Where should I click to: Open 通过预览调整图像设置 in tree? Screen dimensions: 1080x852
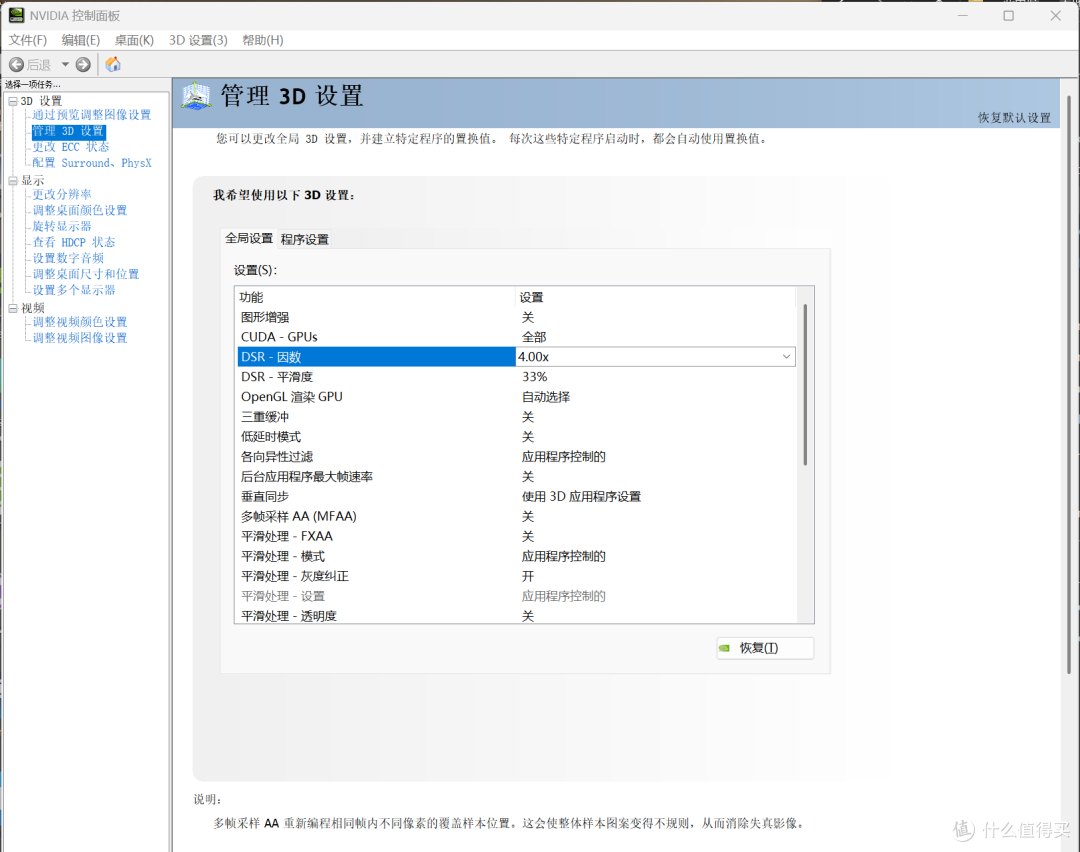pos(92,114)
